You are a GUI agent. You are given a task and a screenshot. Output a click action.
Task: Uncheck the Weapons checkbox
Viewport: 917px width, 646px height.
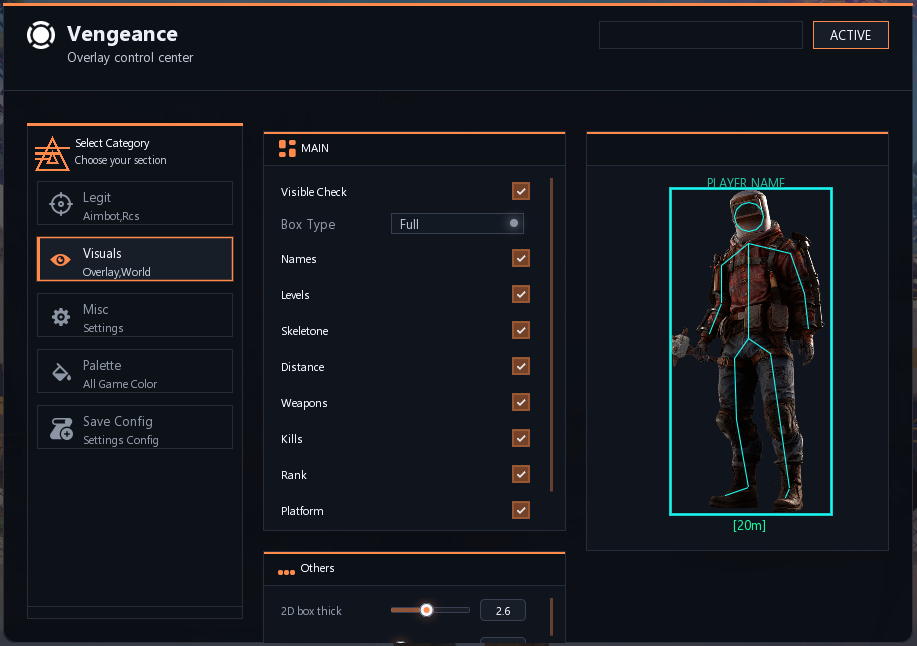click(x=521, y=402)
